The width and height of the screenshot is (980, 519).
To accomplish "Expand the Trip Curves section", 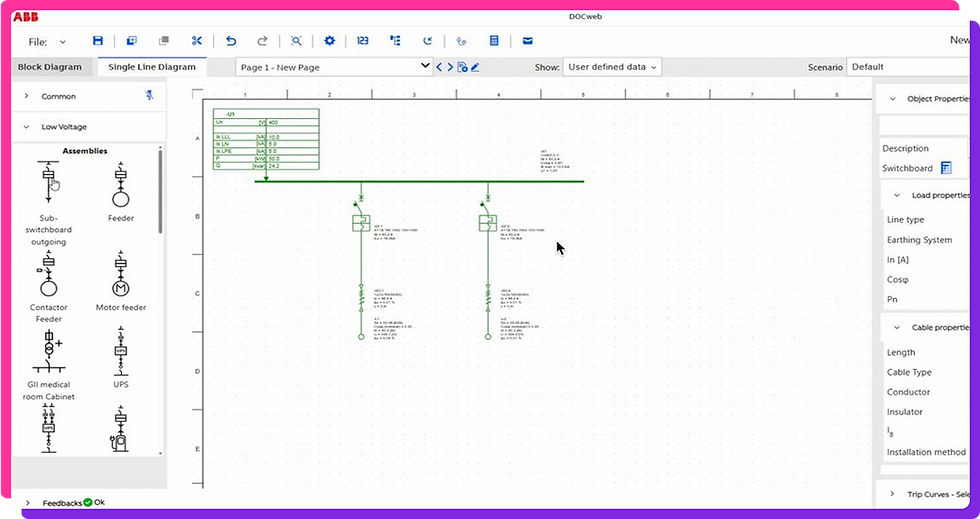I will click(892, 495).
